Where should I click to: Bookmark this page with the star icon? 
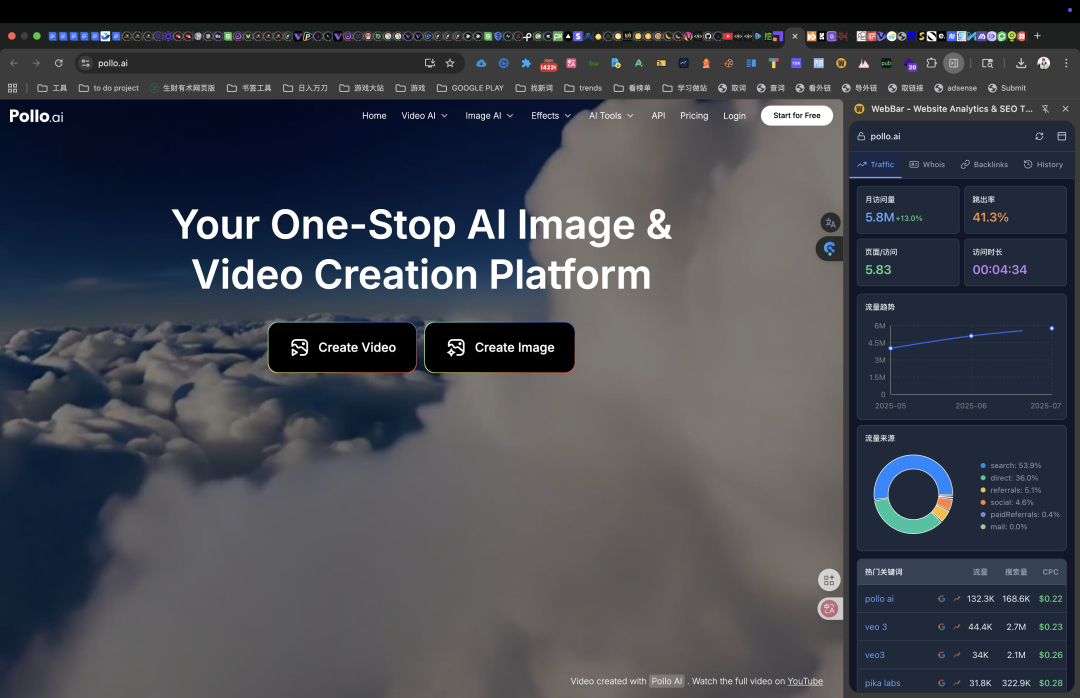(x=450, y=63)
